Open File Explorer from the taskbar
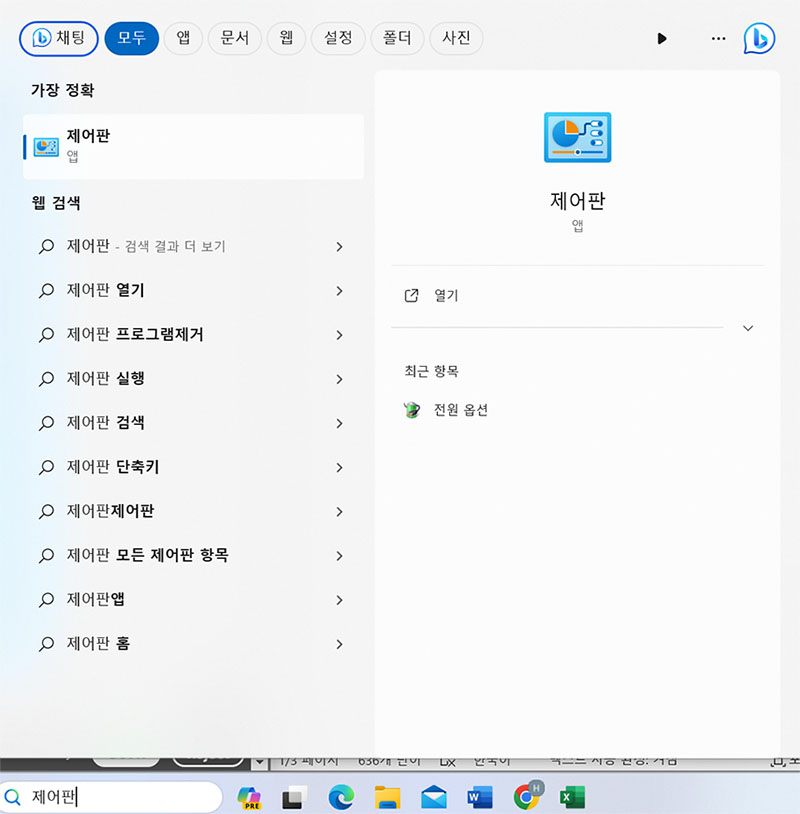Image resolution: width=800 pixels, height=814 pixels. 387,797
